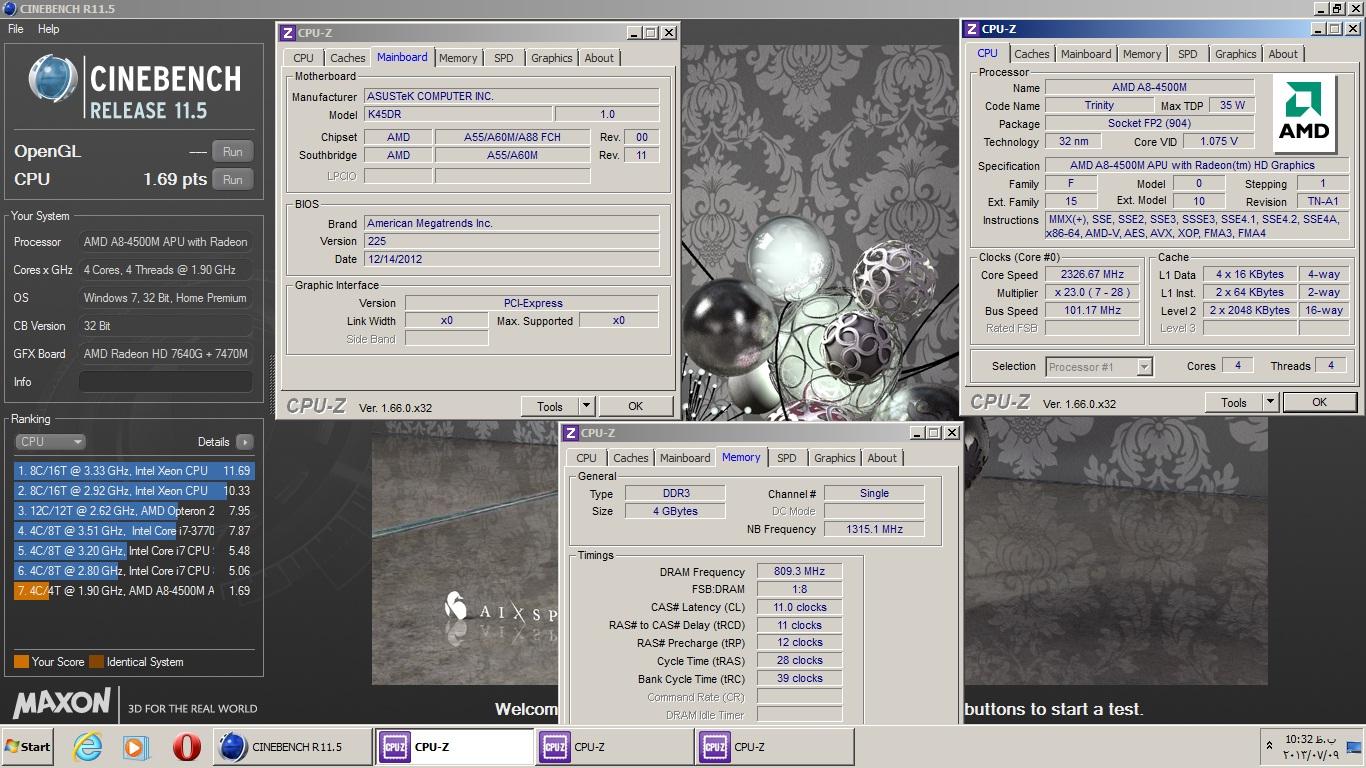Click CPU-Z title icon of Memory window
1366x768 pixels.
(571, 433)
